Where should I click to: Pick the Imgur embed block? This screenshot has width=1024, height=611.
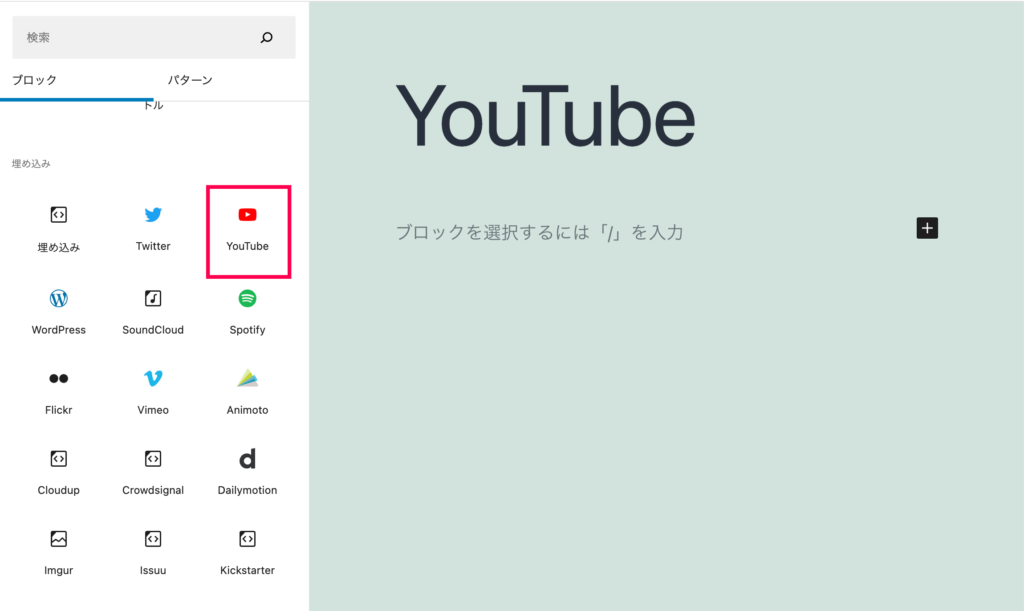point(59,553)
